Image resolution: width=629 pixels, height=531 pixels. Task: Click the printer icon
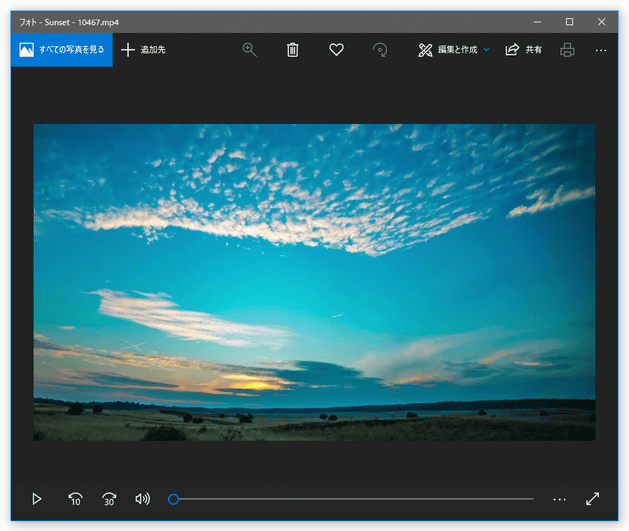click(567, 50)
